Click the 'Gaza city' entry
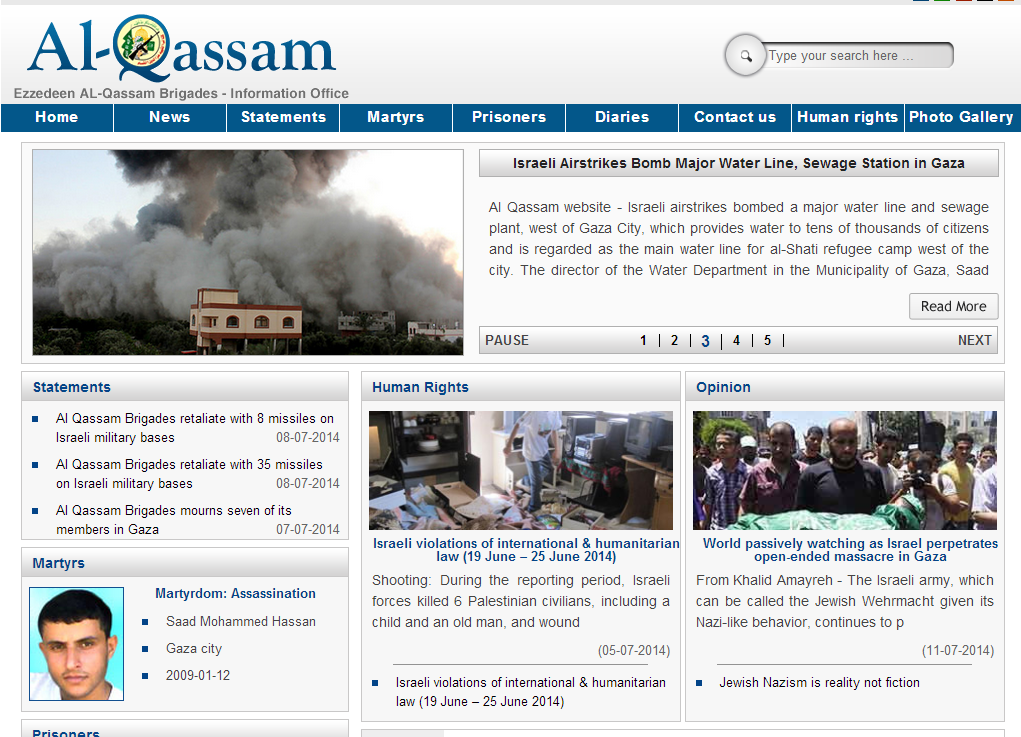1021x737 pixels. 194,648
